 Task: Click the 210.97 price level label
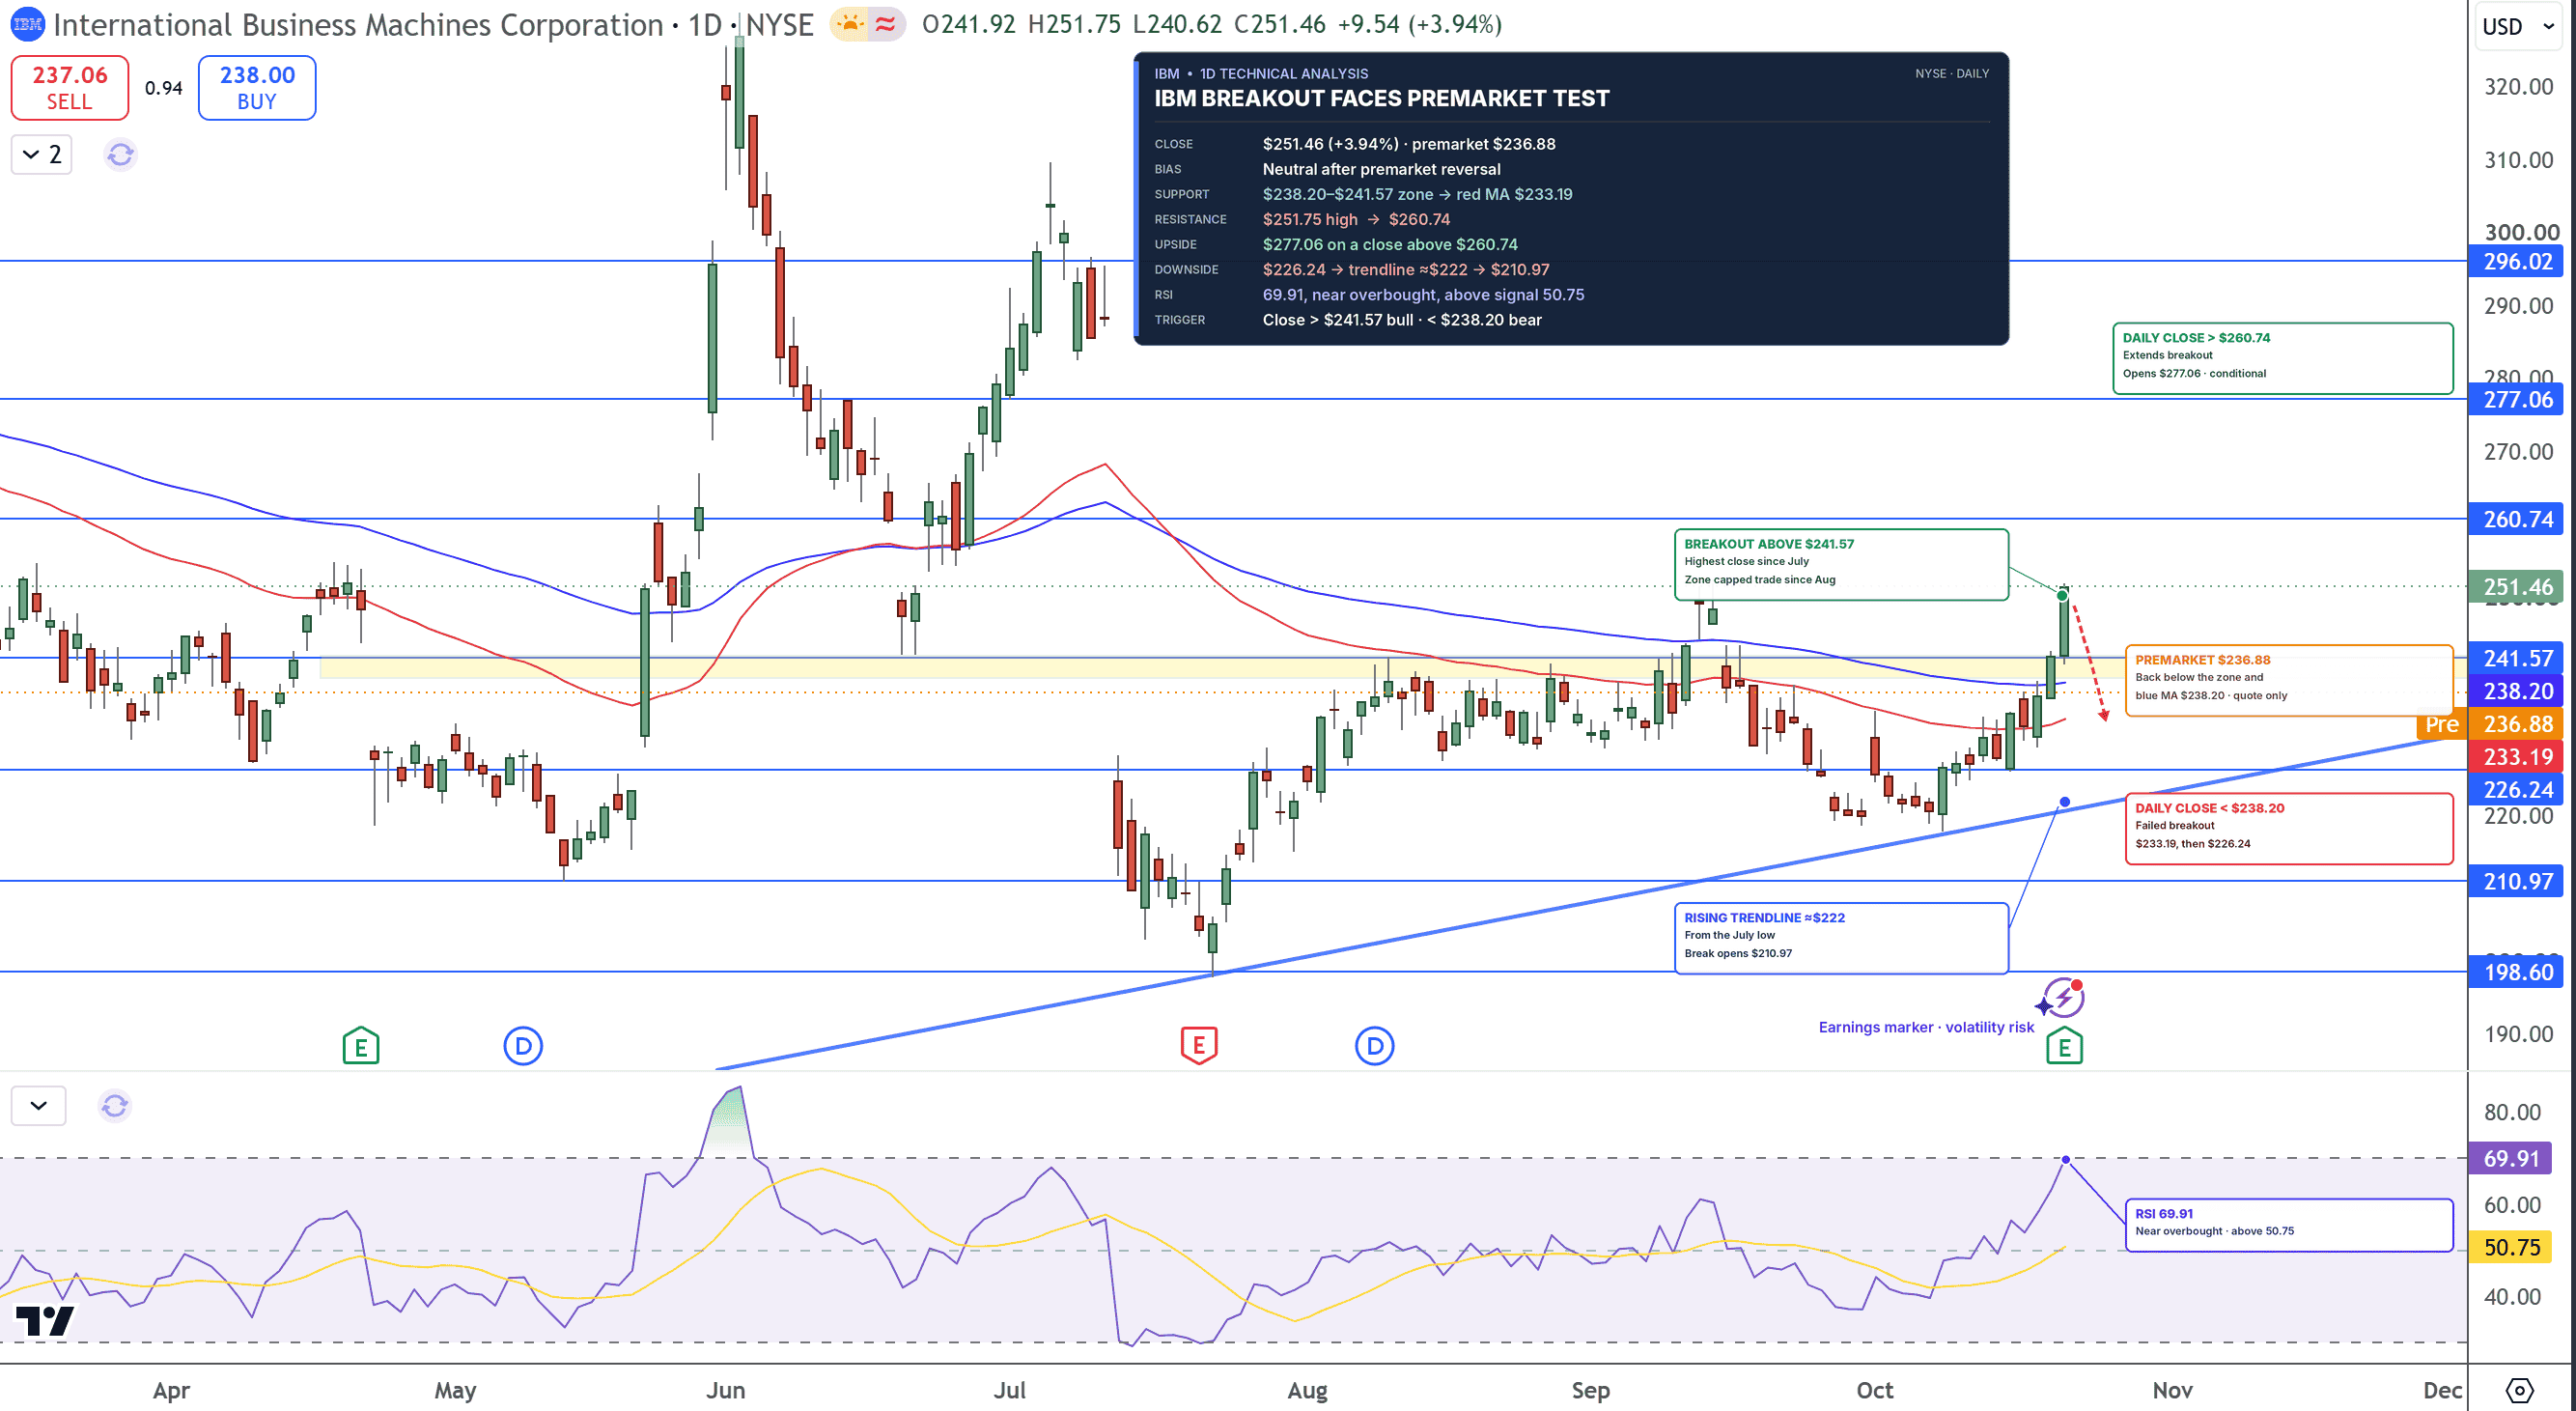tap(2517, 882)
